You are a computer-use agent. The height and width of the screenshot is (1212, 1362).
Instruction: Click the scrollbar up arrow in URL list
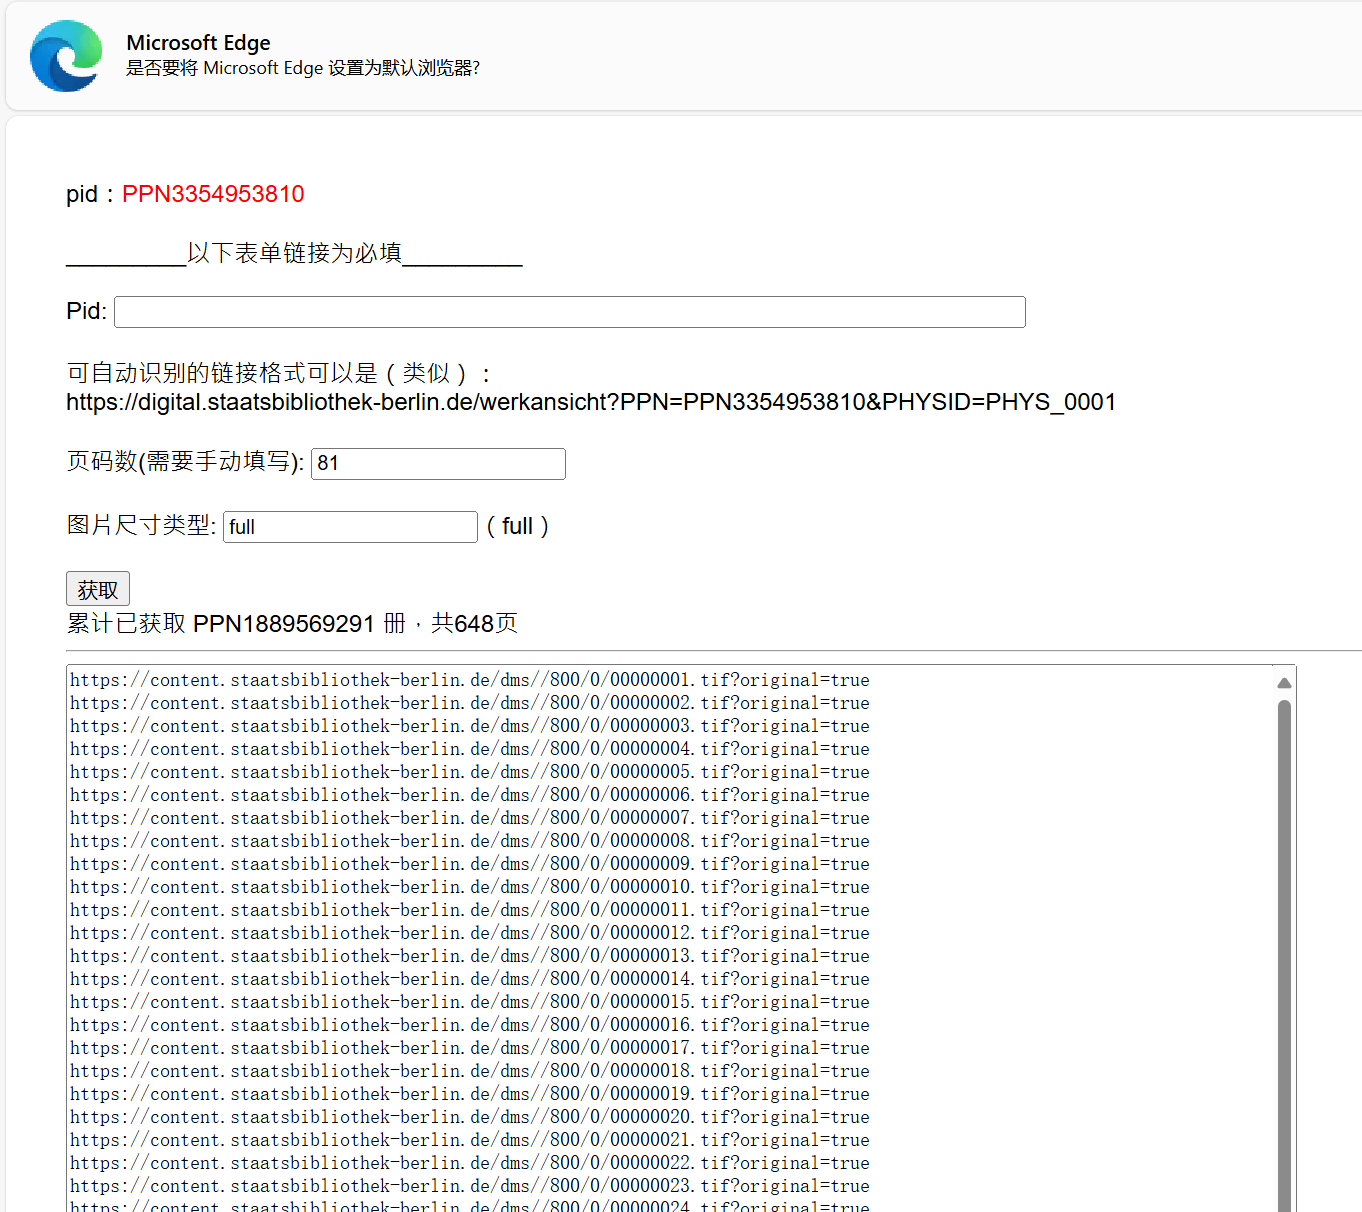[1284, 683]
